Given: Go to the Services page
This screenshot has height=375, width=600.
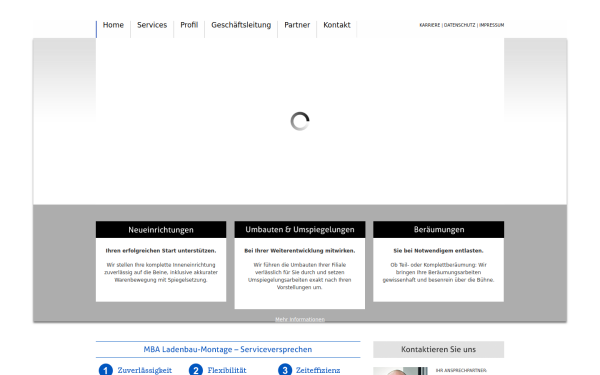Looking at the screenshot, I should [152, 25].
